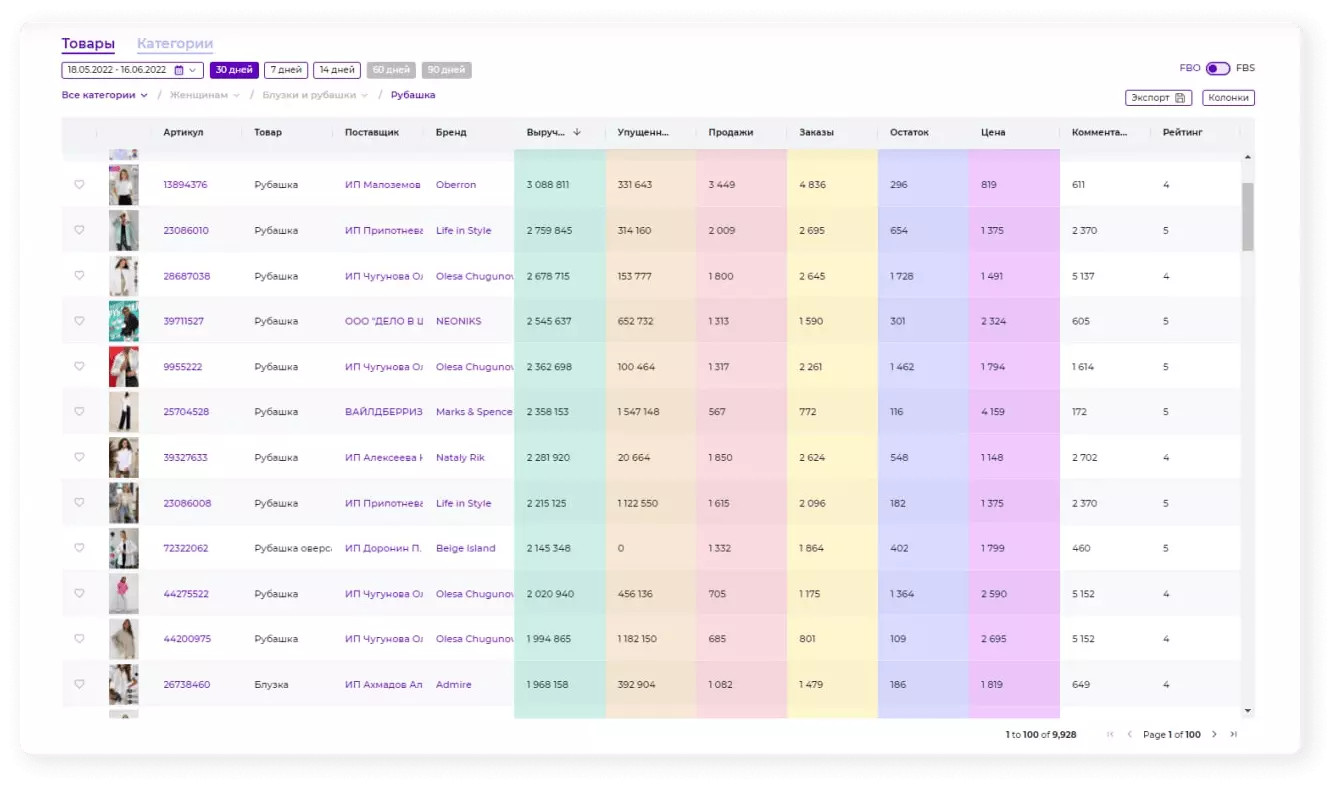
Task: Open product thumbnail for item 39711527
Action: [x=124, y=321]
